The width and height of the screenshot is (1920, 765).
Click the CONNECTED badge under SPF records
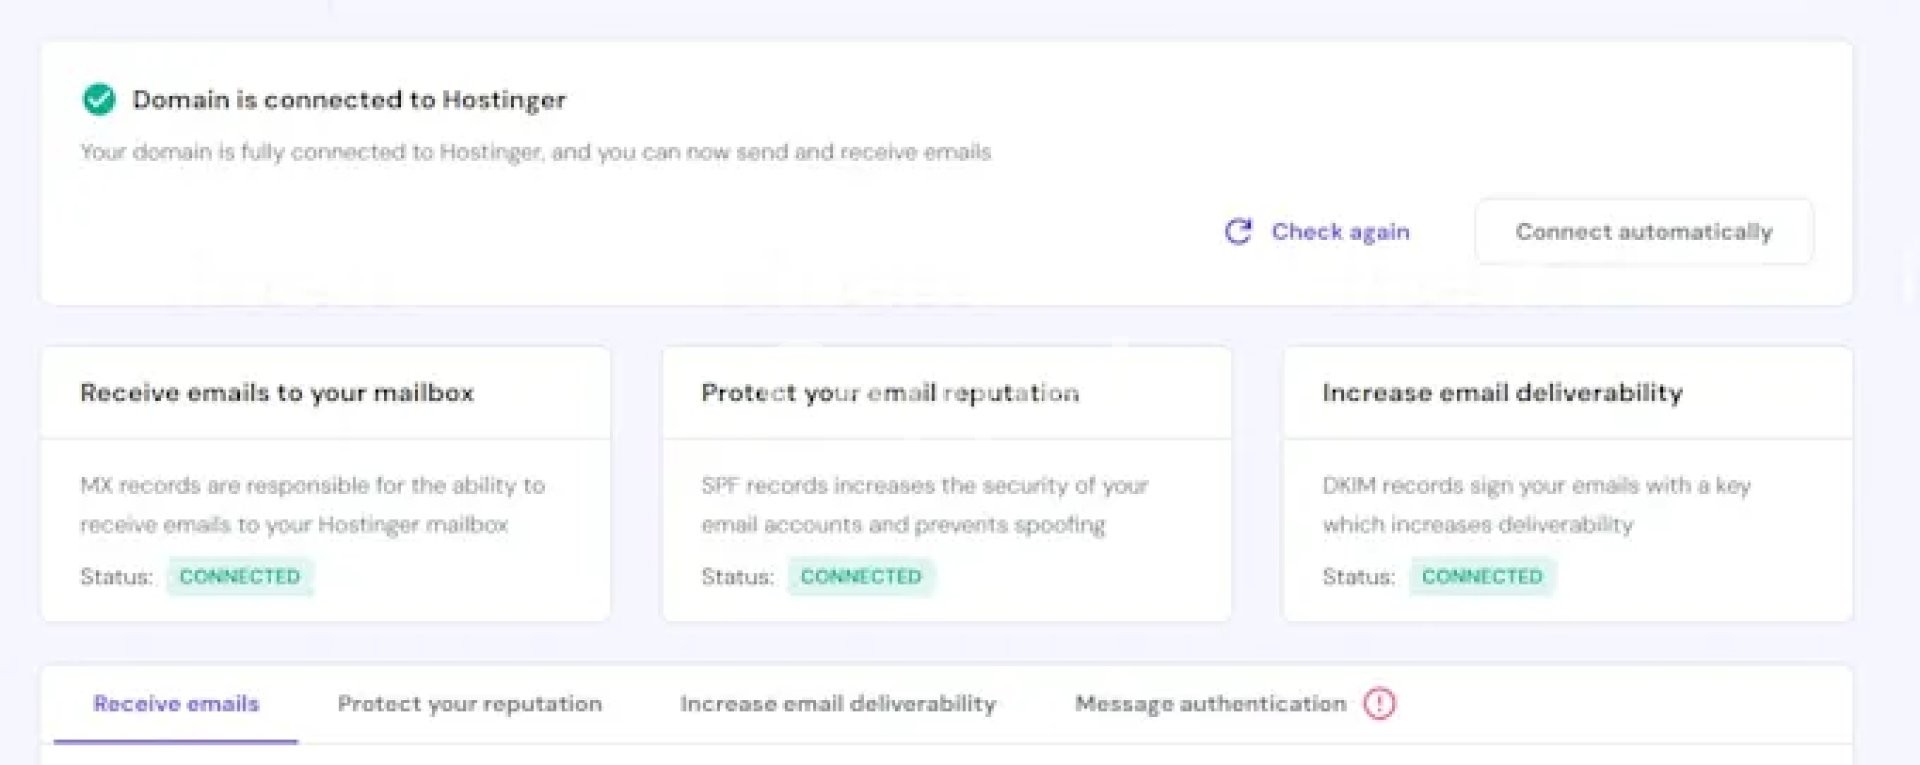860,577
